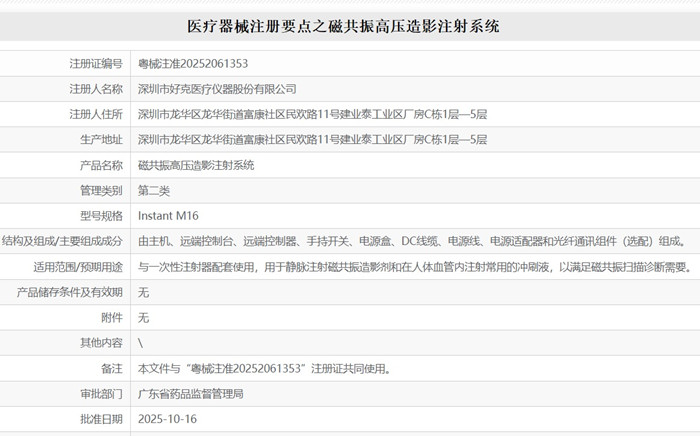700x436 pixels.
Task: Select the label 注册人住所
Action: [96, 115]
